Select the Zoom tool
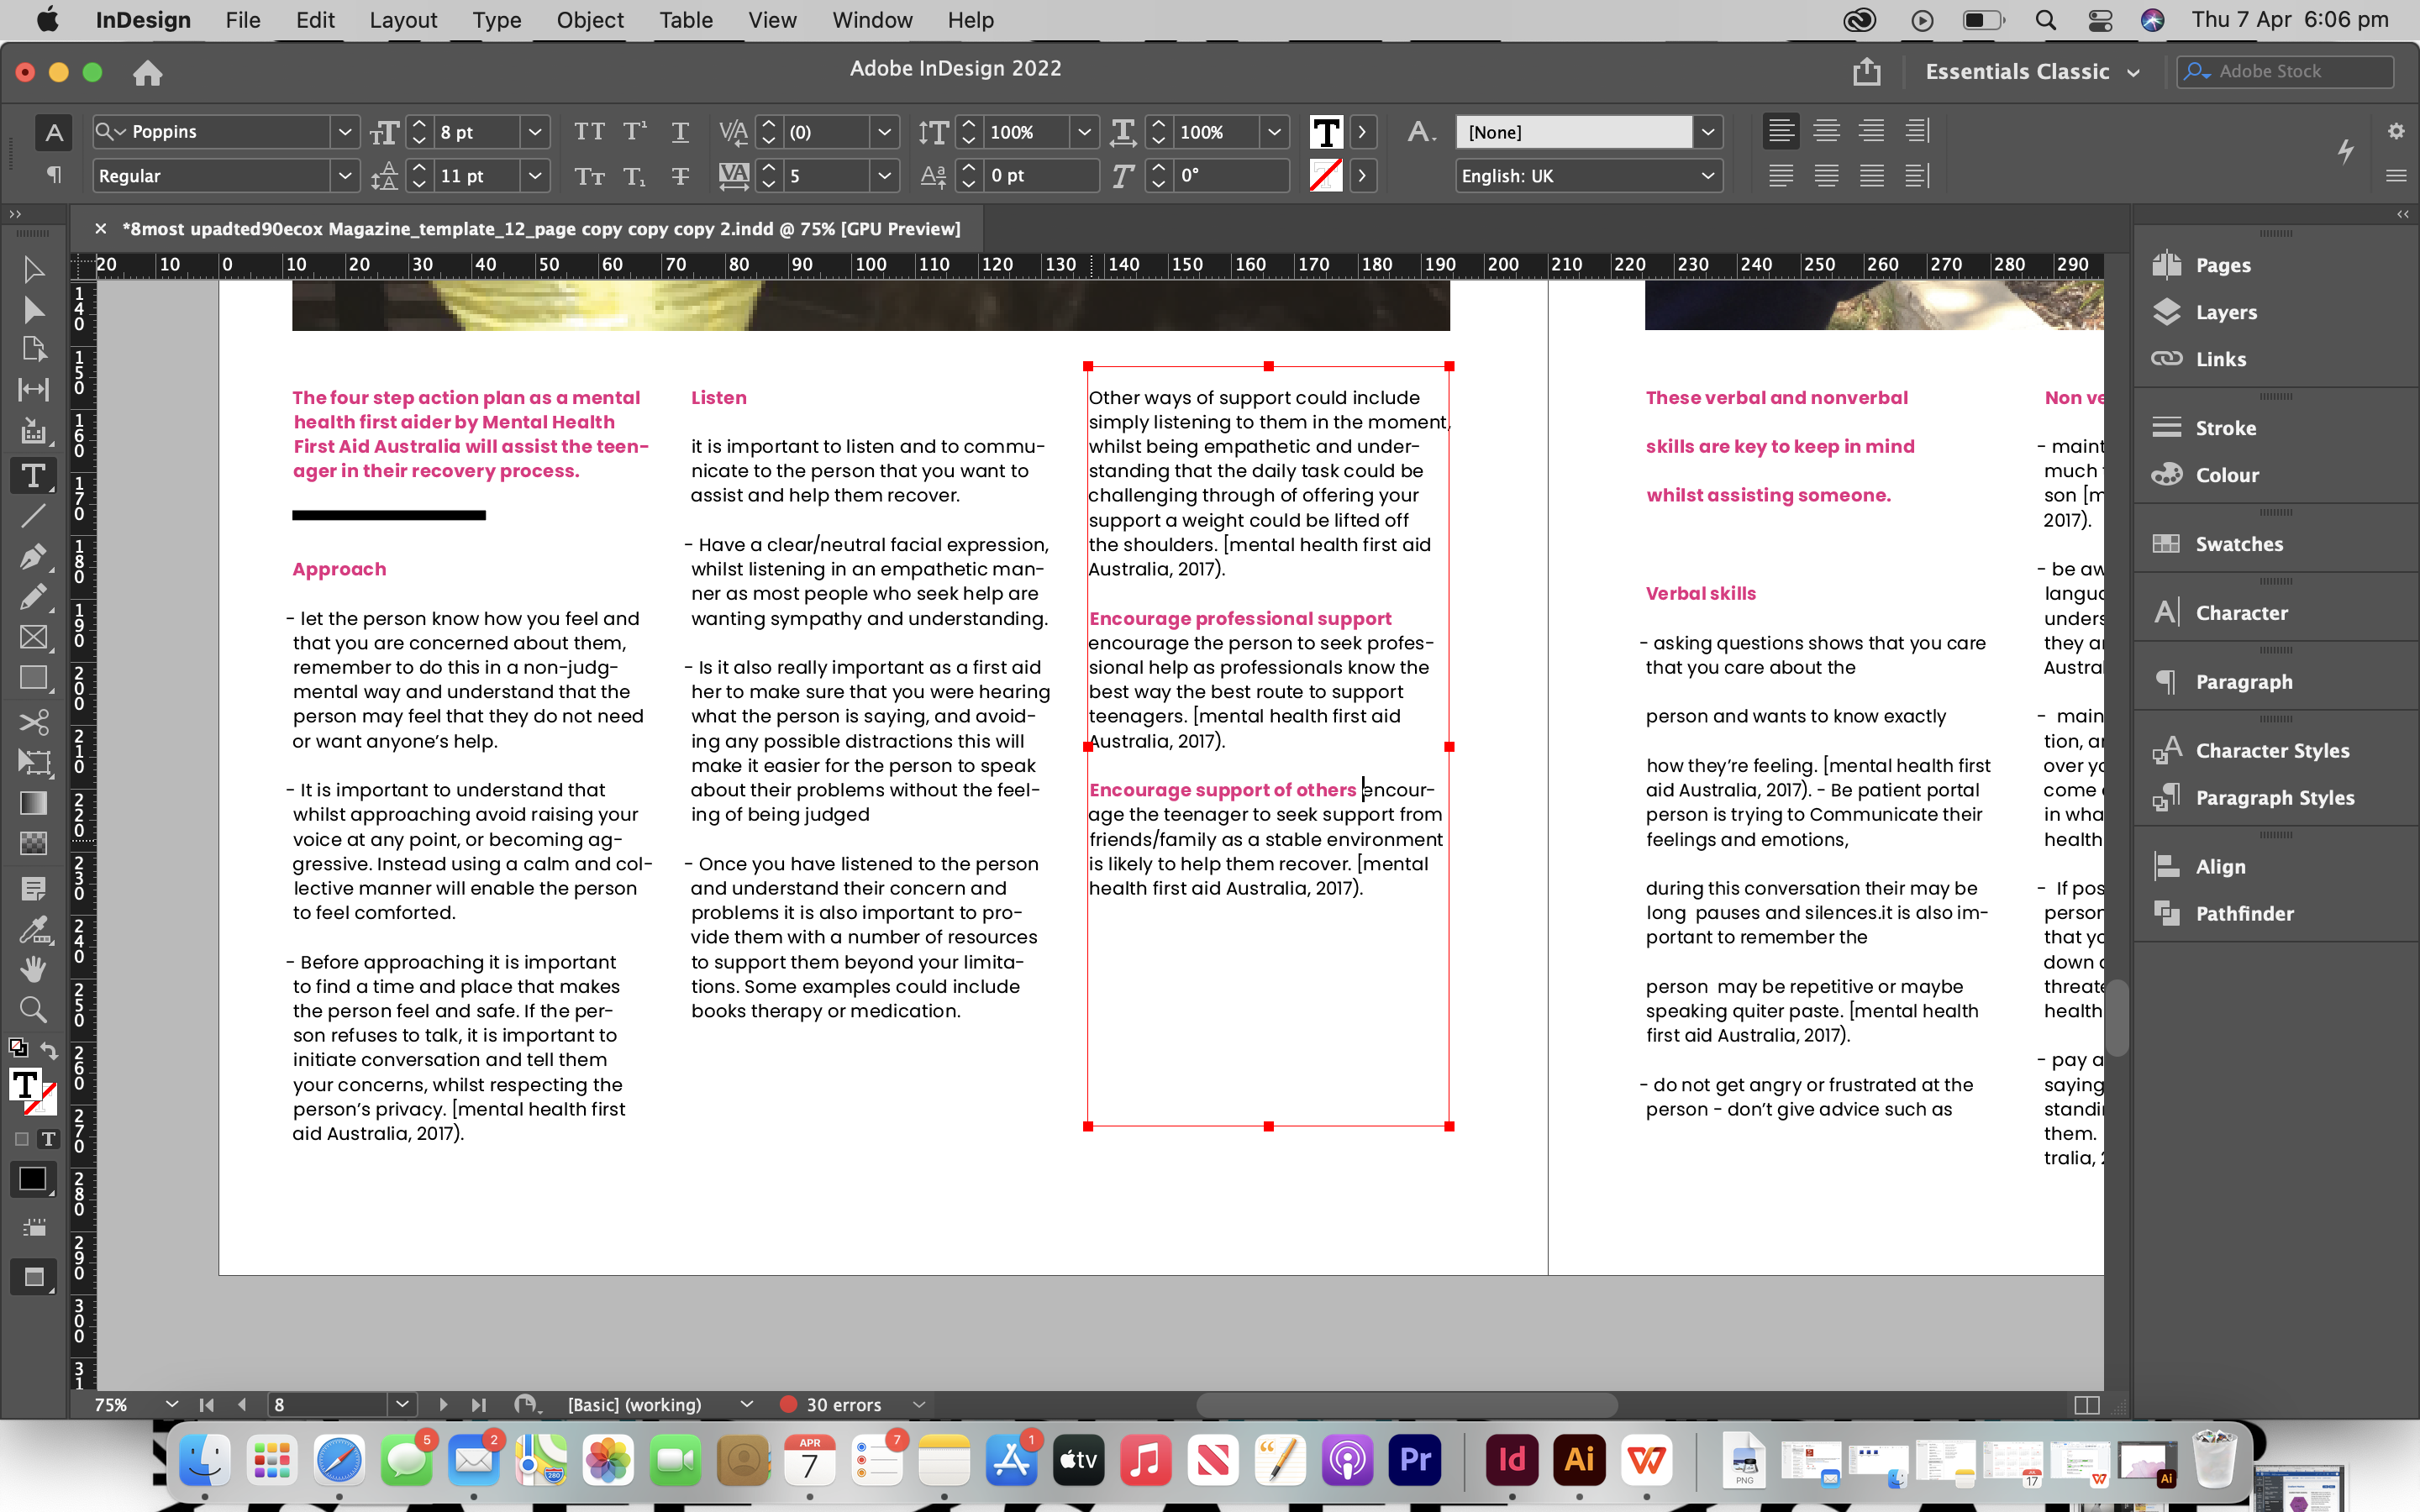Image resolution: width=2420 pixels, height=1512 pixels. 33,1009
